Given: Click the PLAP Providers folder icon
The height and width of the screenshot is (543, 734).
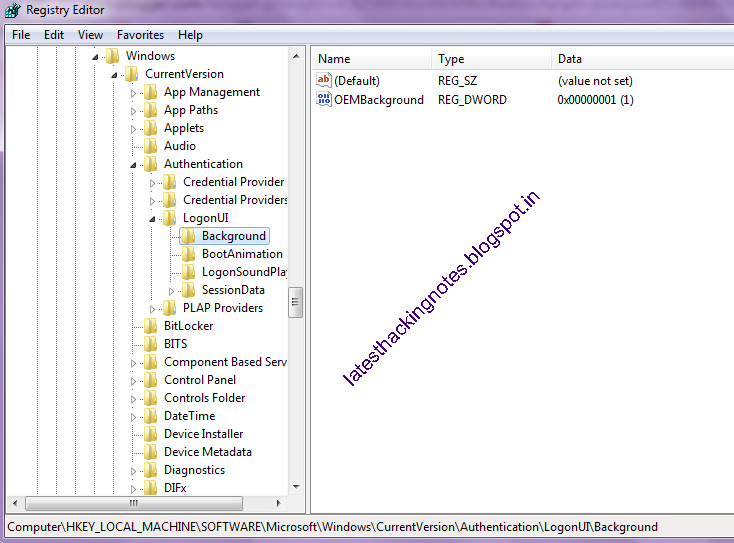Looking at the screenshot, I should (x=169, y=308).
